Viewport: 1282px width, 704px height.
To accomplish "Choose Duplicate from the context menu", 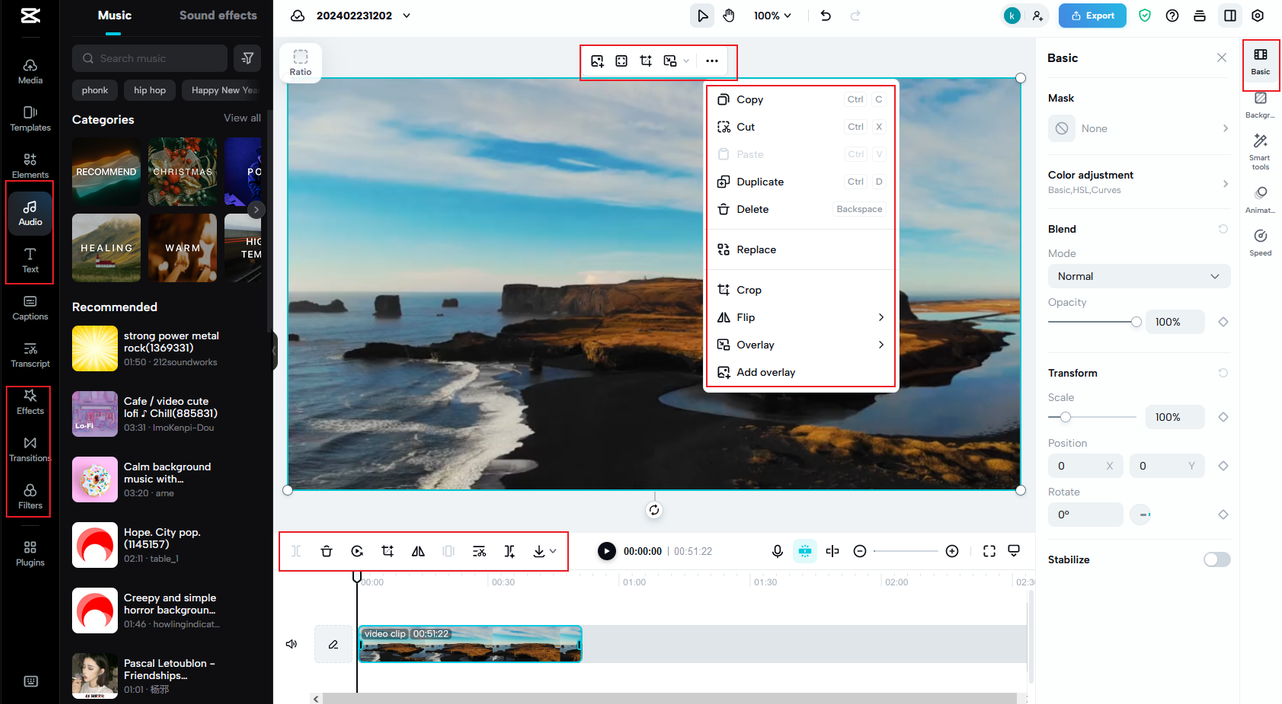I will pos(760,181).
